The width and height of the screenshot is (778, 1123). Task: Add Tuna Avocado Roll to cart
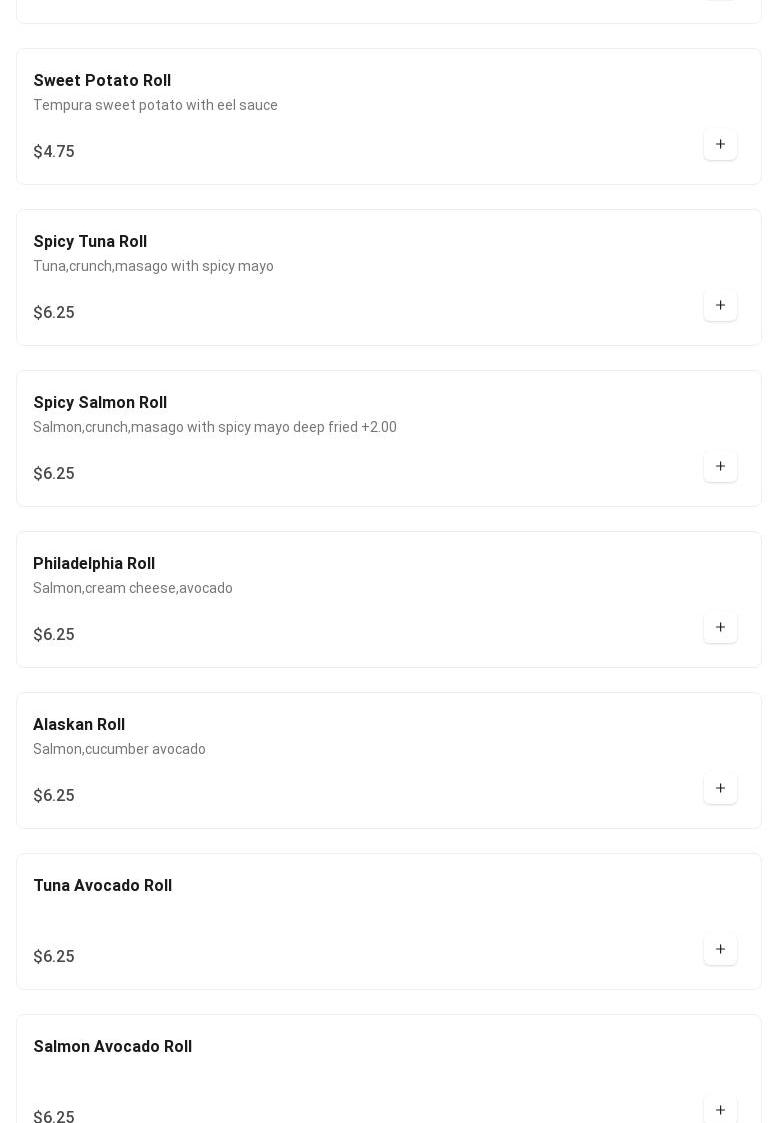point(720,950)
